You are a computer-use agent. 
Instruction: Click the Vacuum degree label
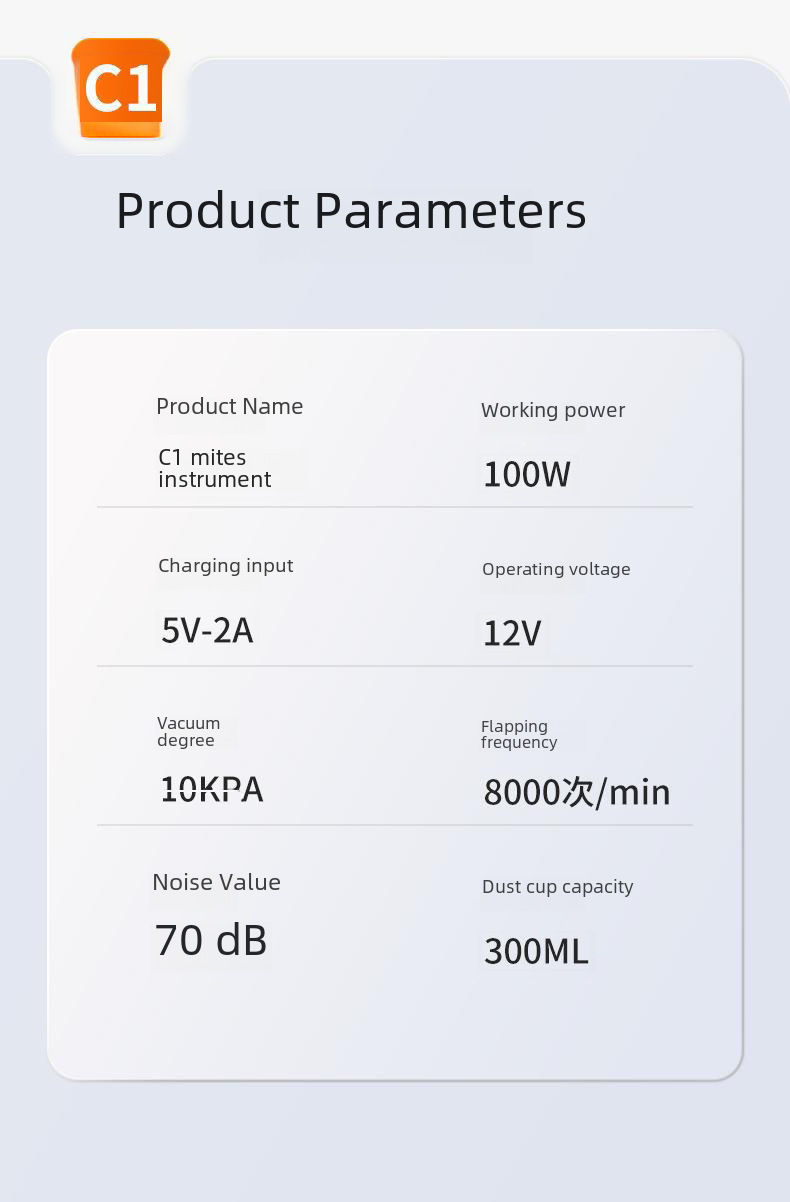point(188,731)
